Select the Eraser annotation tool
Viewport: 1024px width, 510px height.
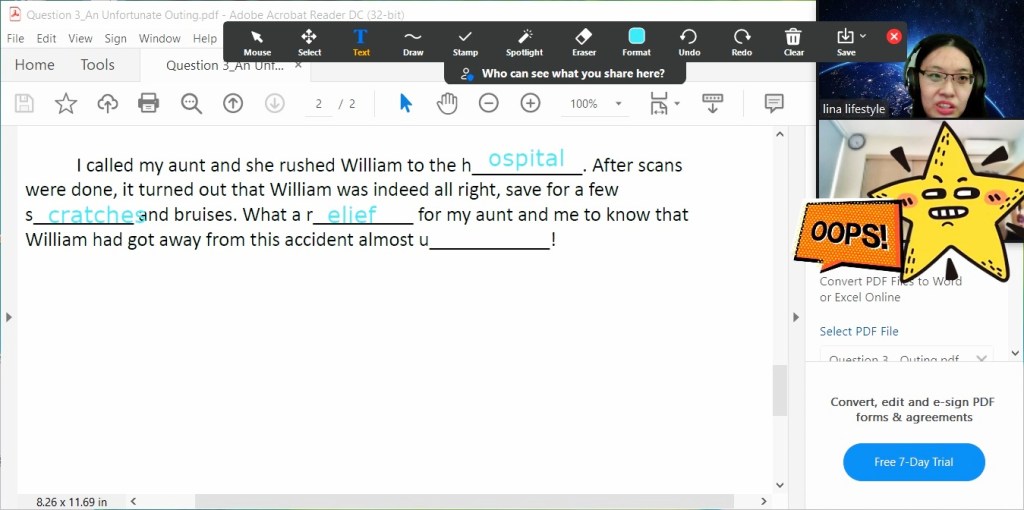click(584, 41)
